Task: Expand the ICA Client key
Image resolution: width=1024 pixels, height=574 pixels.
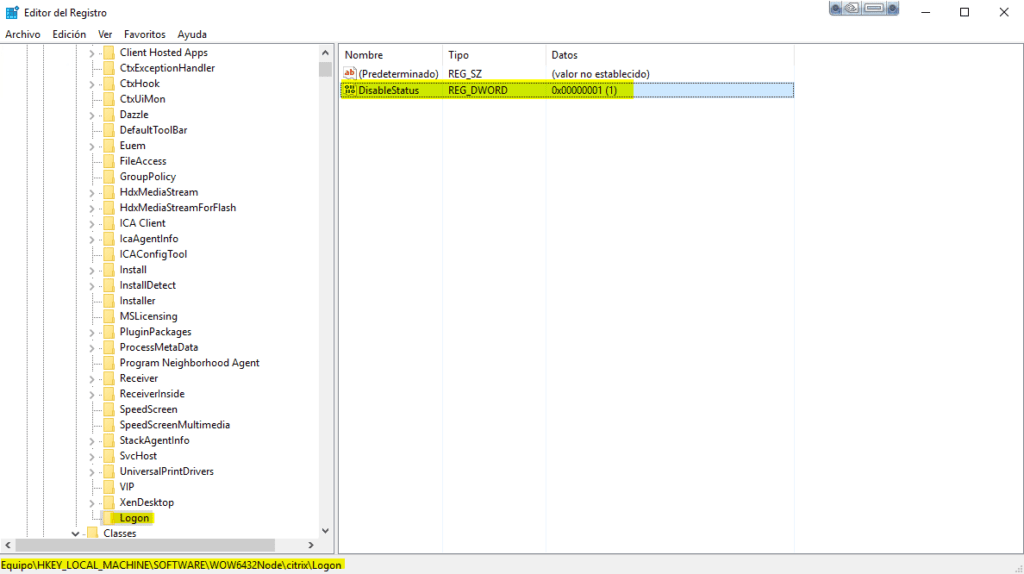Action: 92,223
